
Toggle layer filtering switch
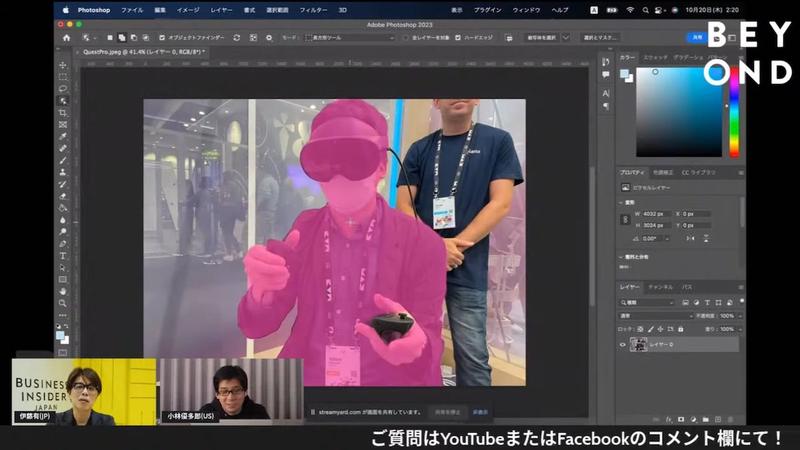[x=742, y=301]
